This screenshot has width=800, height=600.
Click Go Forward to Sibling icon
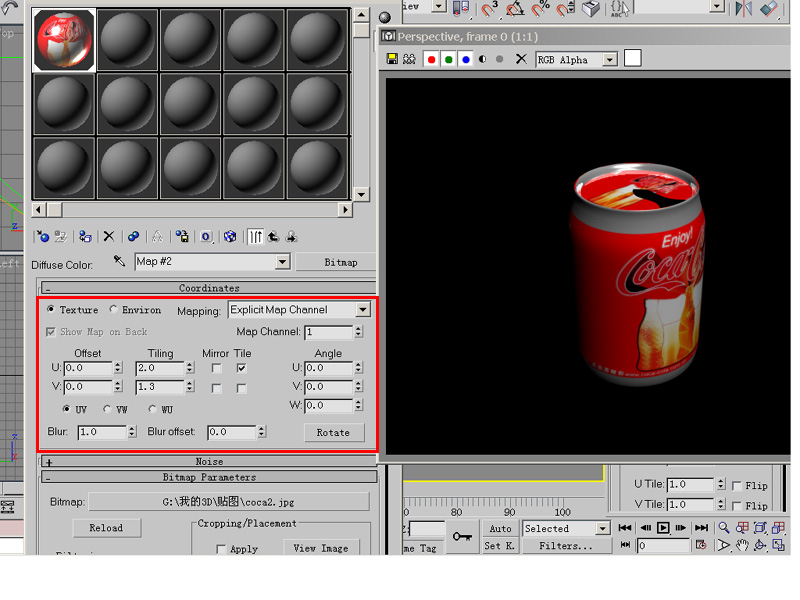click(x=291, y=236)
